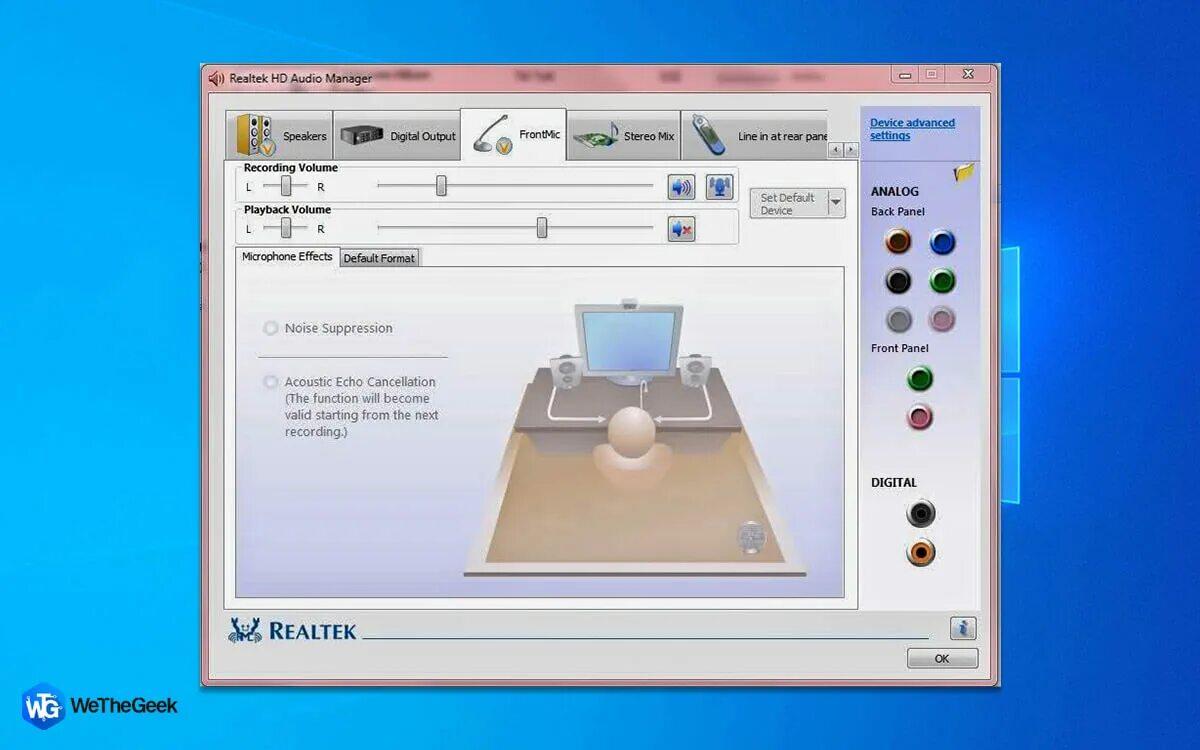This screenshot has width=1200, height=750.
Task: Select the orange digital jack
Action: pyautogui.click(x=921, y=552)
